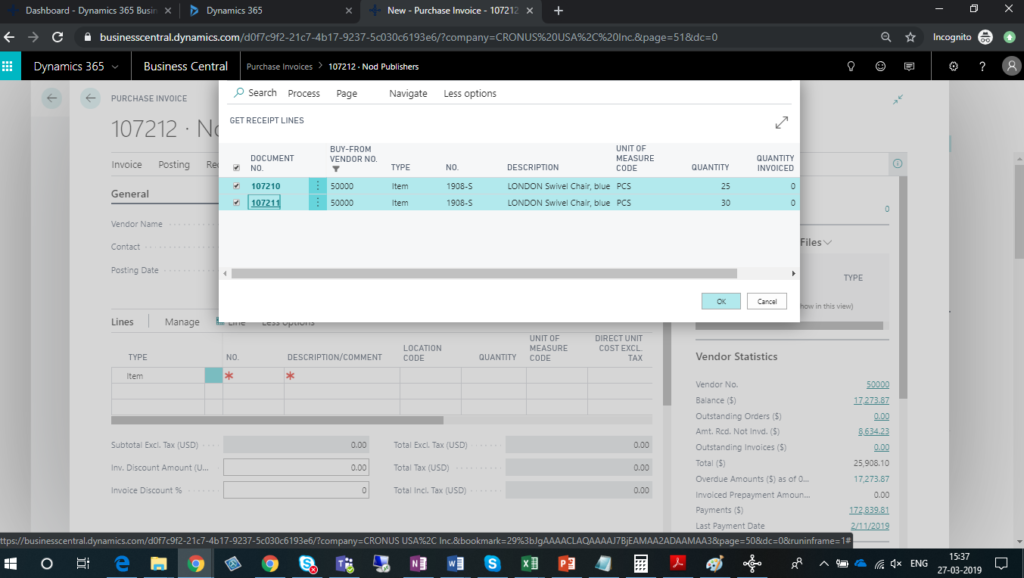Image resolution: width=1024 pixels, height=578 pixels.
Task: Open row options for document 107210
Action: [x=318, y=186]
